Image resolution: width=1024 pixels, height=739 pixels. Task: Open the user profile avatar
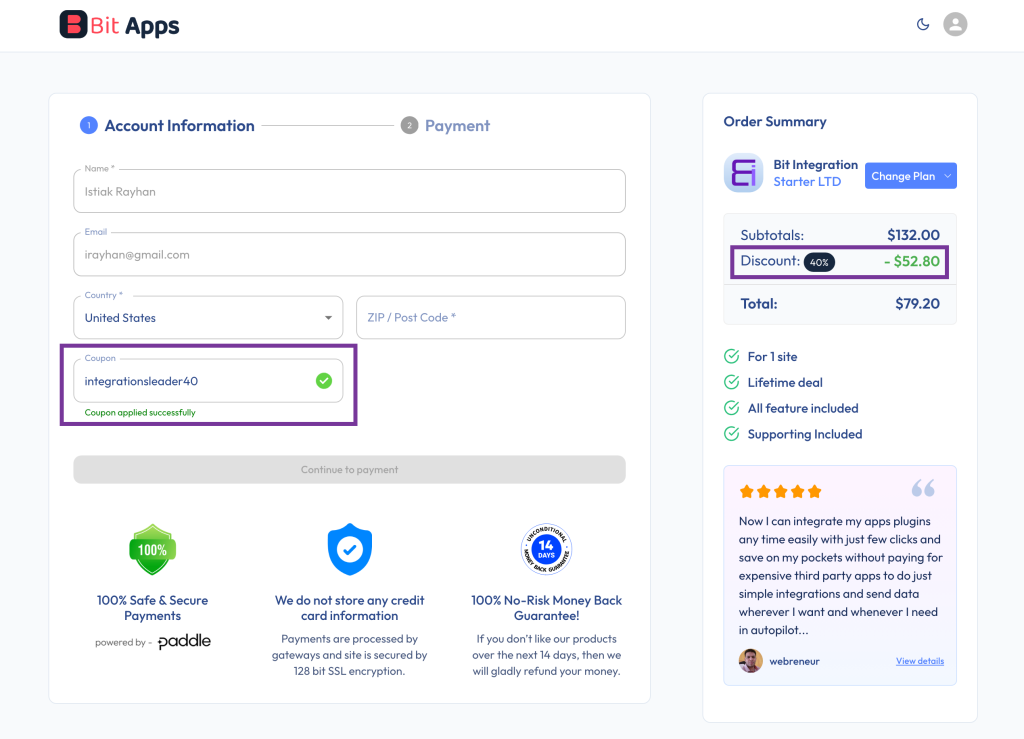click(x=955, y=25)
